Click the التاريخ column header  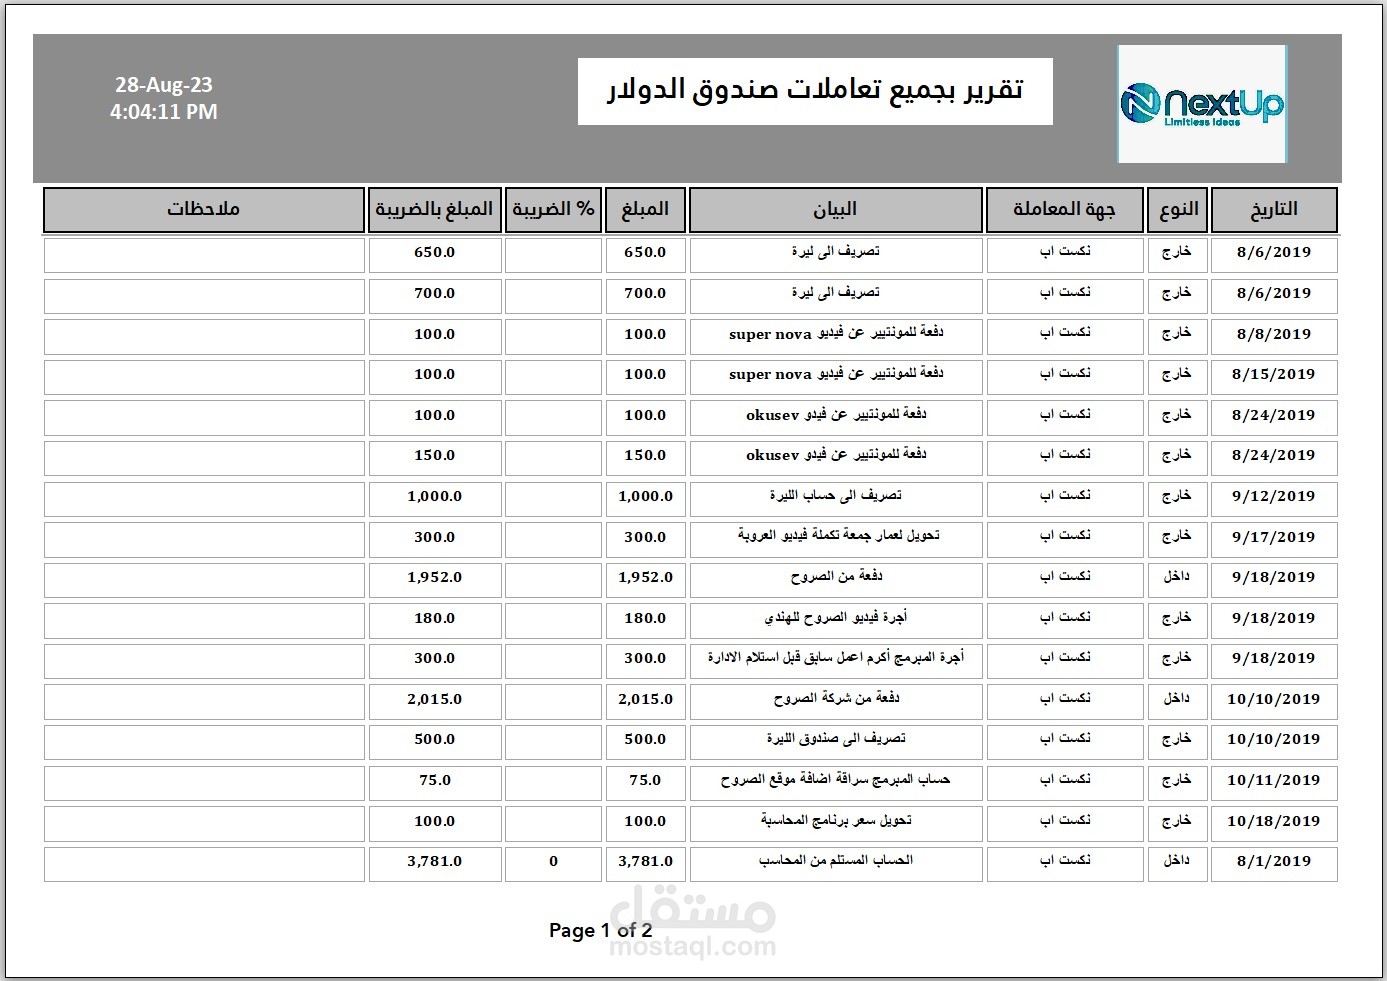tap(1274, 210)
